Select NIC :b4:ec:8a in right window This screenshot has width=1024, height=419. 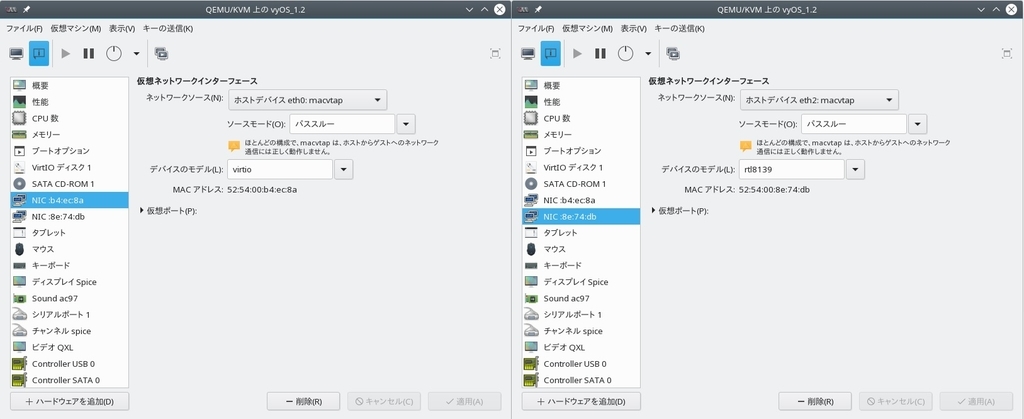581,200
